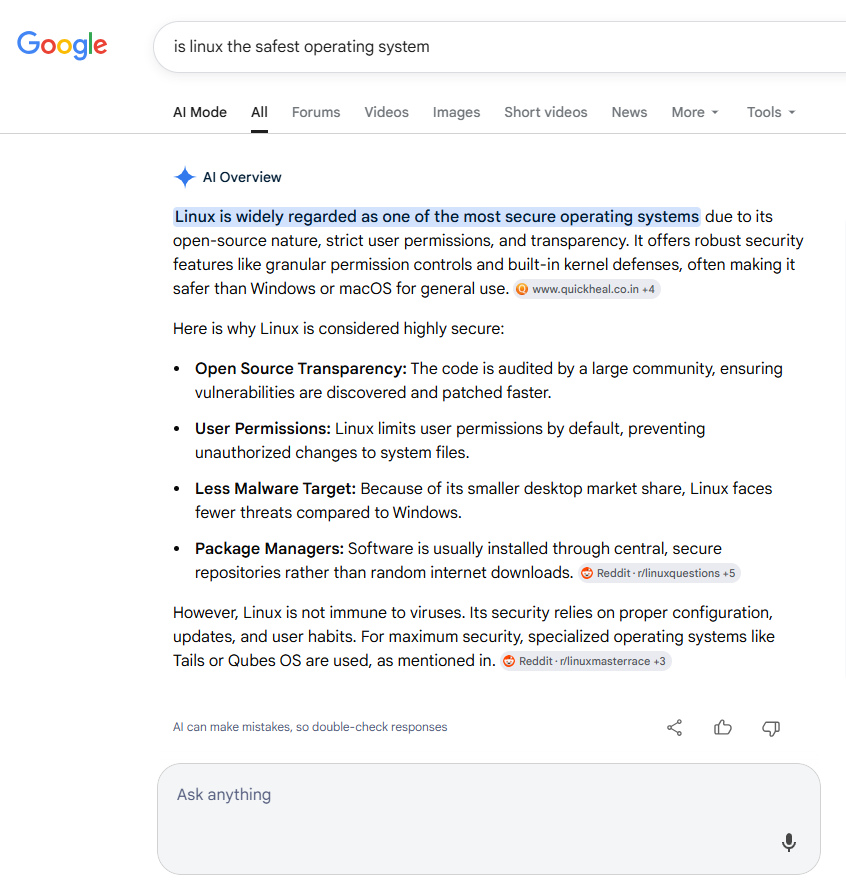Share the AI Overview response

coord(674,727)
